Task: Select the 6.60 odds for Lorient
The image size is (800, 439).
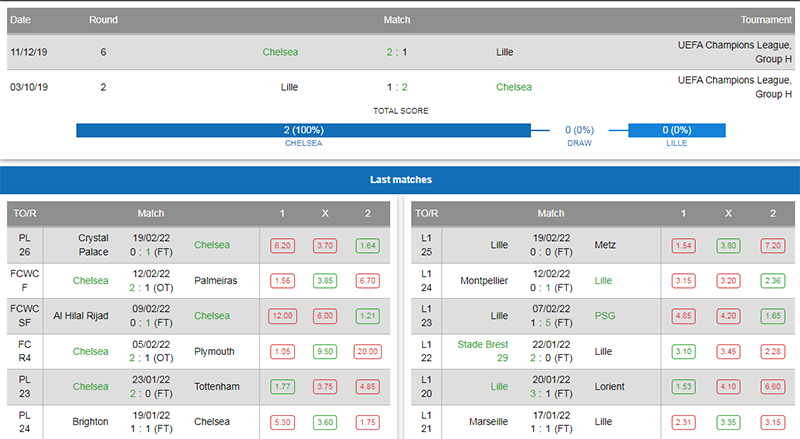Action: point(772,386)
